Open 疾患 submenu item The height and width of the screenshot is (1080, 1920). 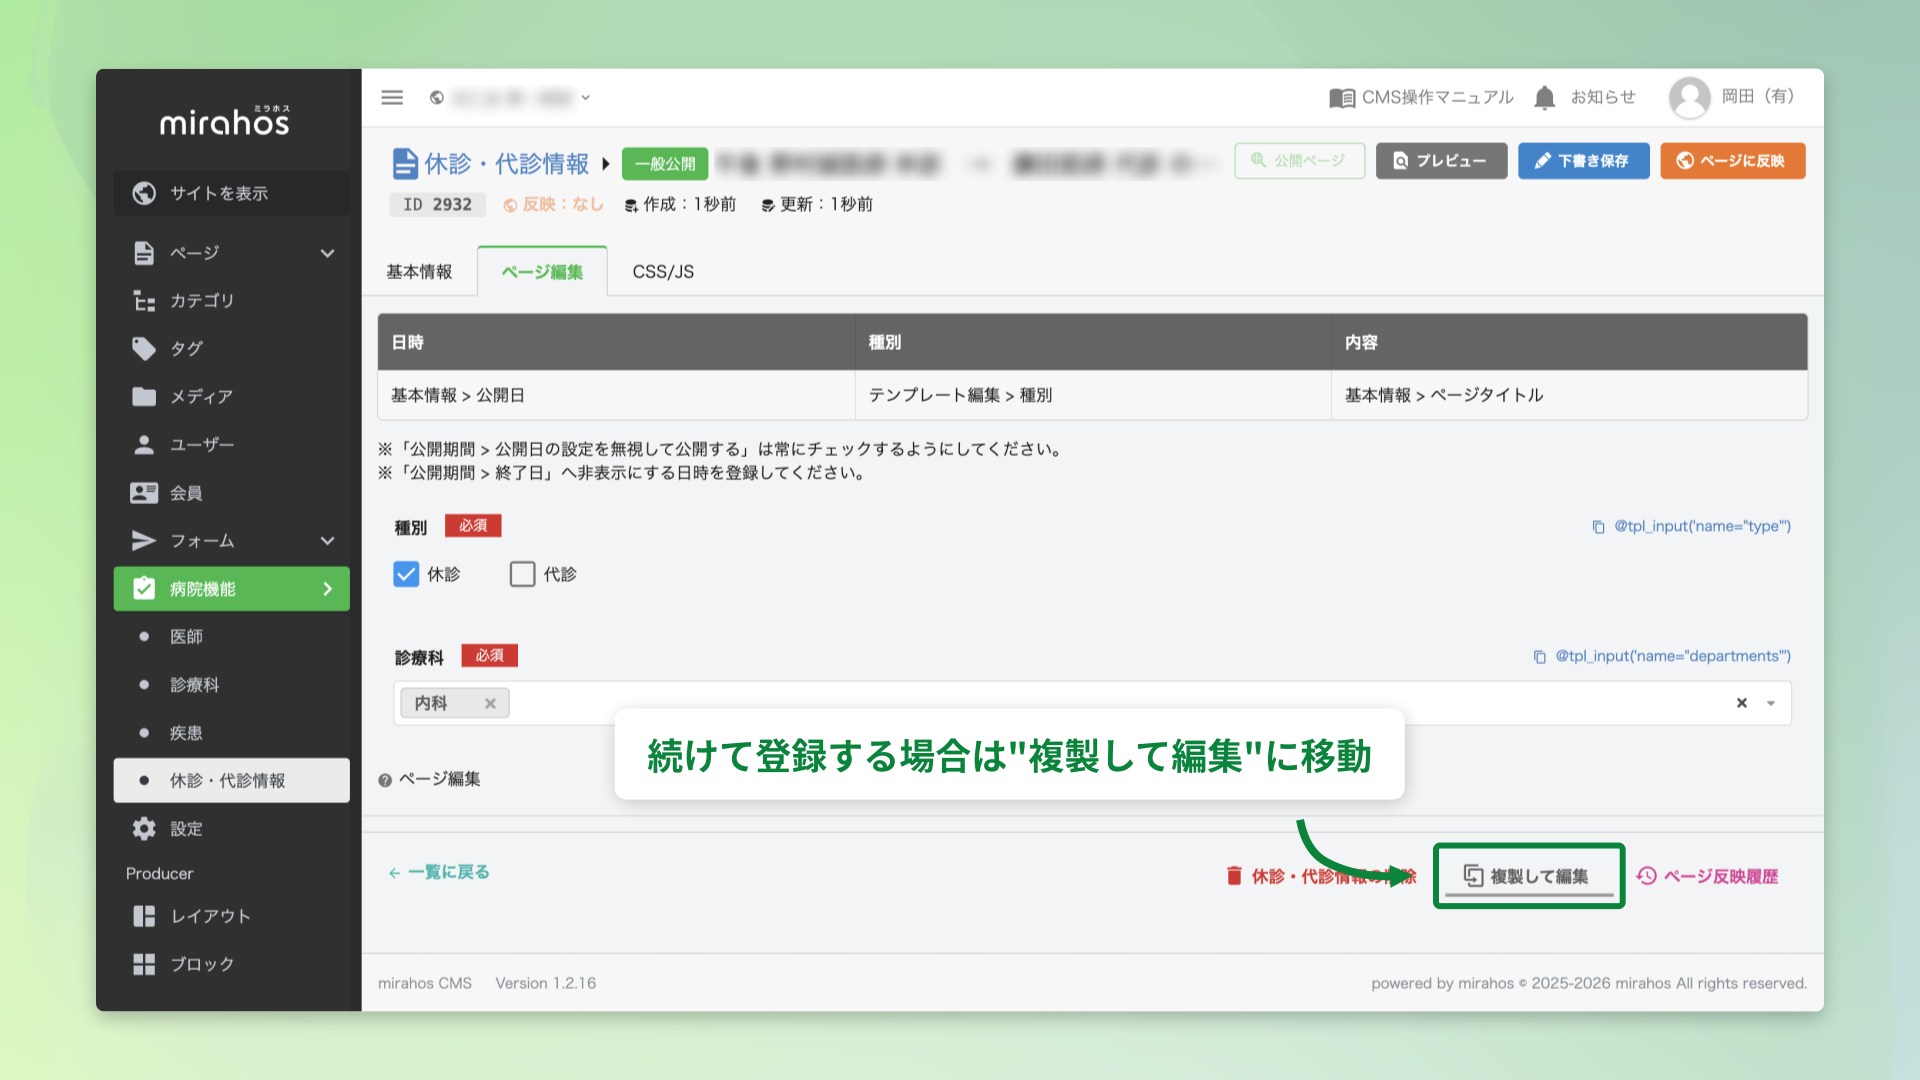[x=232, y=733]
